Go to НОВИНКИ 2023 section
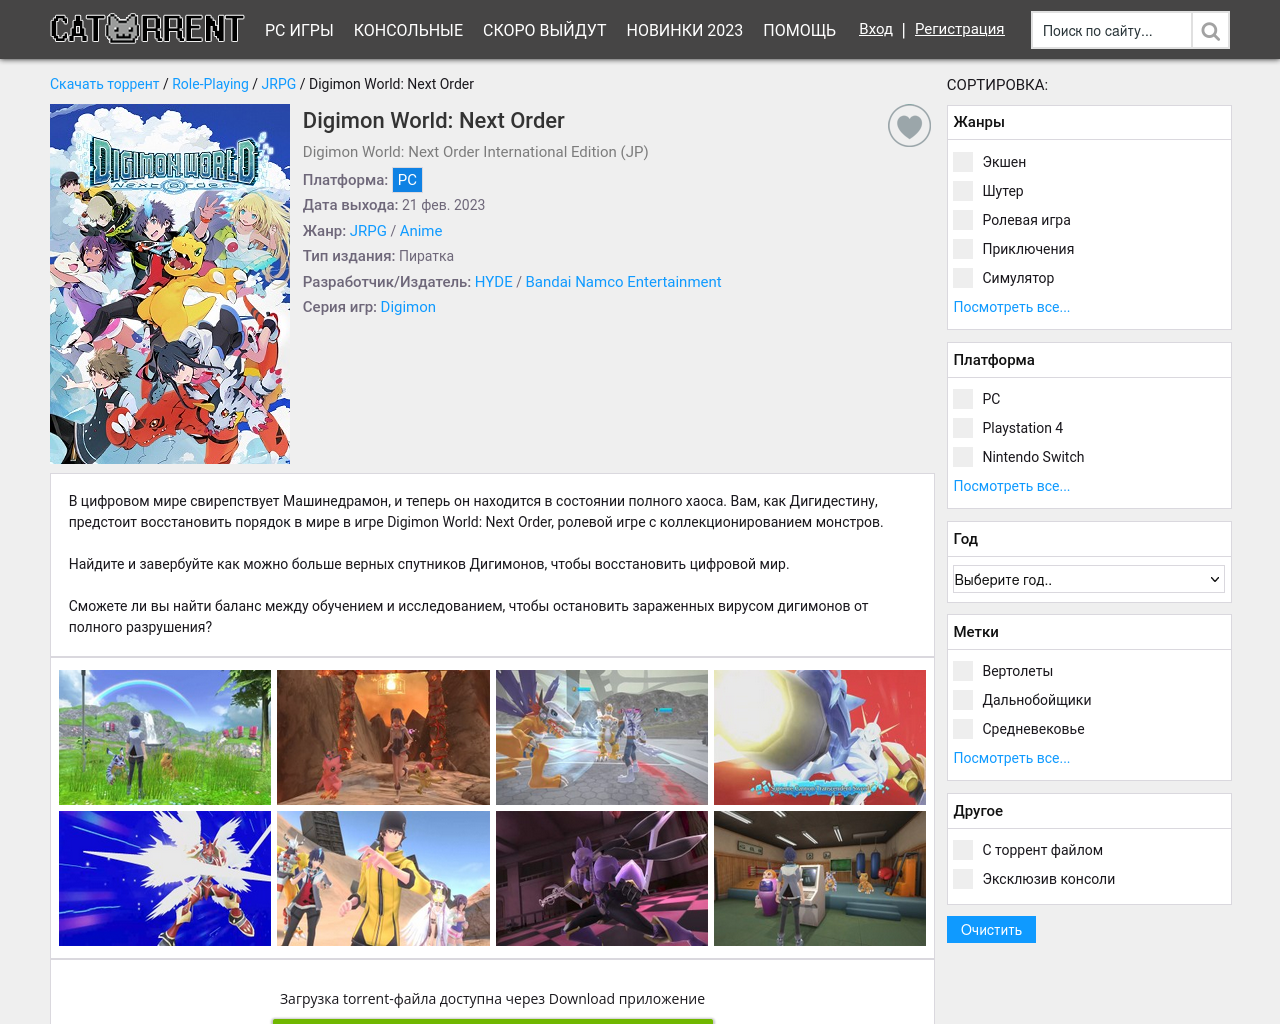 point(685,30)
